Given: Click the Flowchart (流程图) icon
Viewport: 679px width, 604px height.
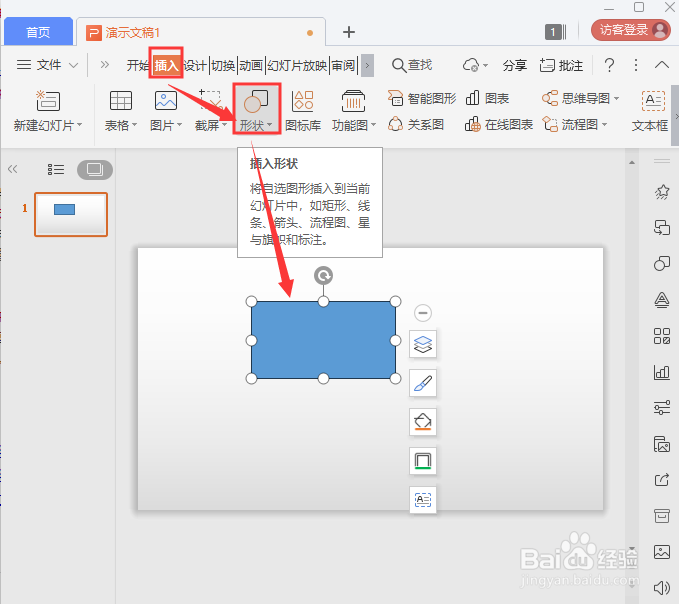Looking at the screenshot, I should coord(550,125).
